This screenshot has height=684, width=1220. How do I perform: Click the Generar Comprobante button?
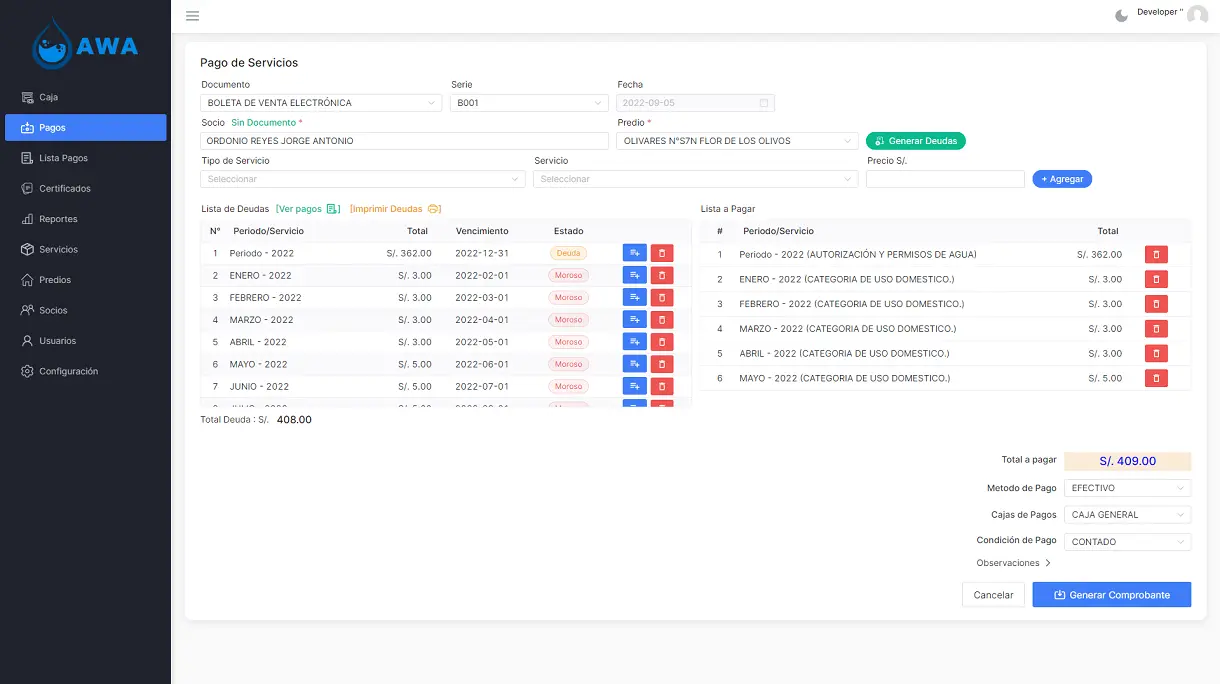pos(1111,595)
